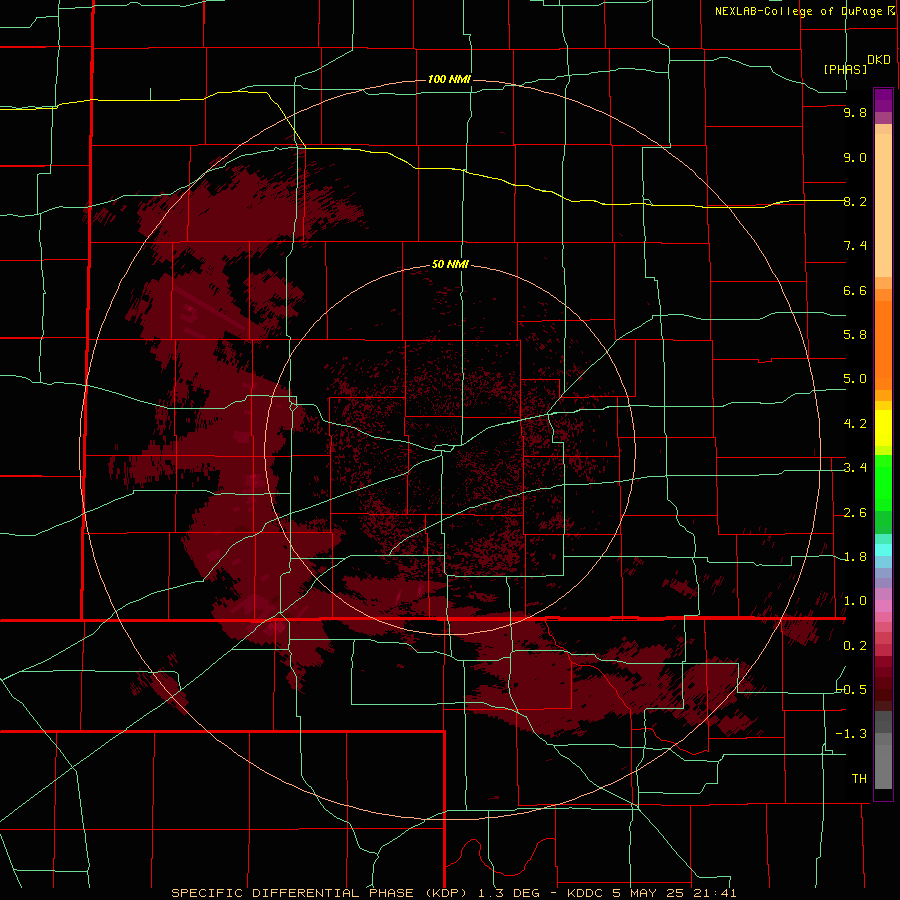
Task: Click the 100 NMI range ring label
Action: [449, 79]
